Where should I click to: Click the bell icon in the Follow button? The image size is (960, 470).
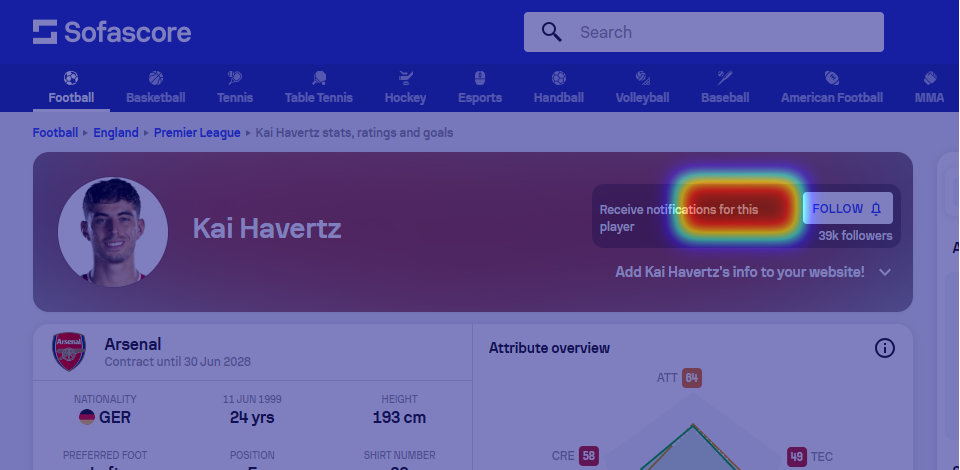(x=876, y=209)
